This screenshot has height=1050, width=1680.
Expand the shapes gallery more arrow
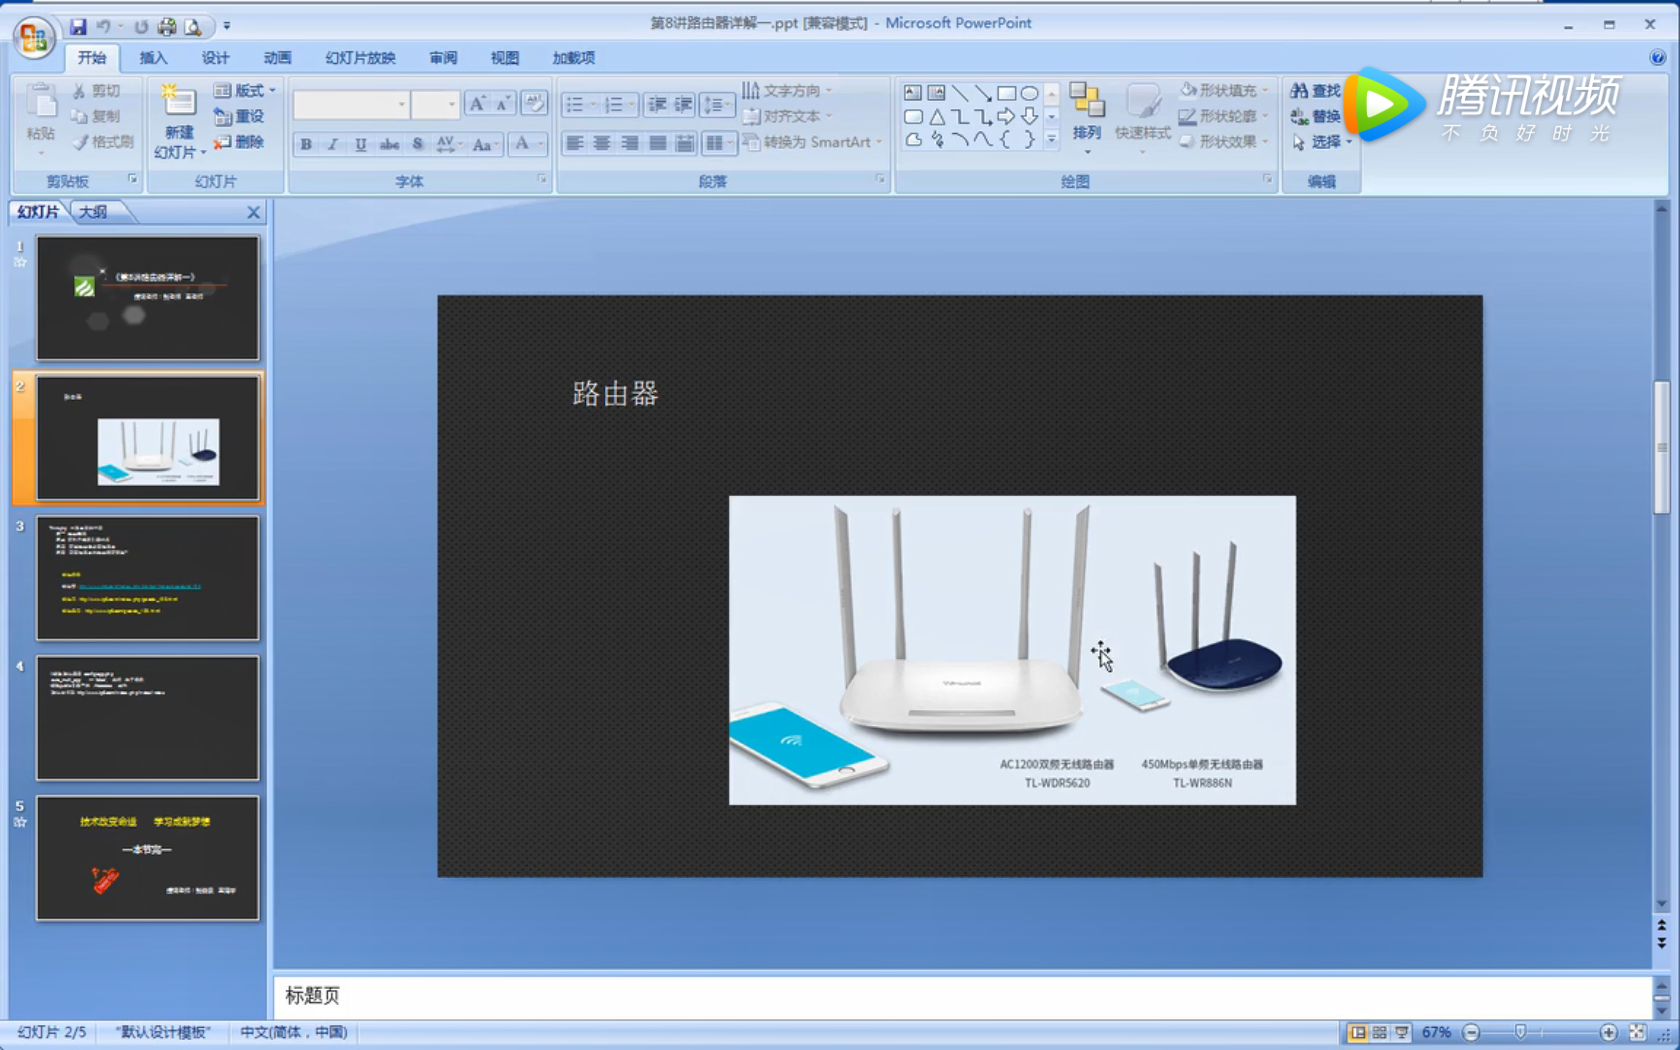tap(1051, 142)
